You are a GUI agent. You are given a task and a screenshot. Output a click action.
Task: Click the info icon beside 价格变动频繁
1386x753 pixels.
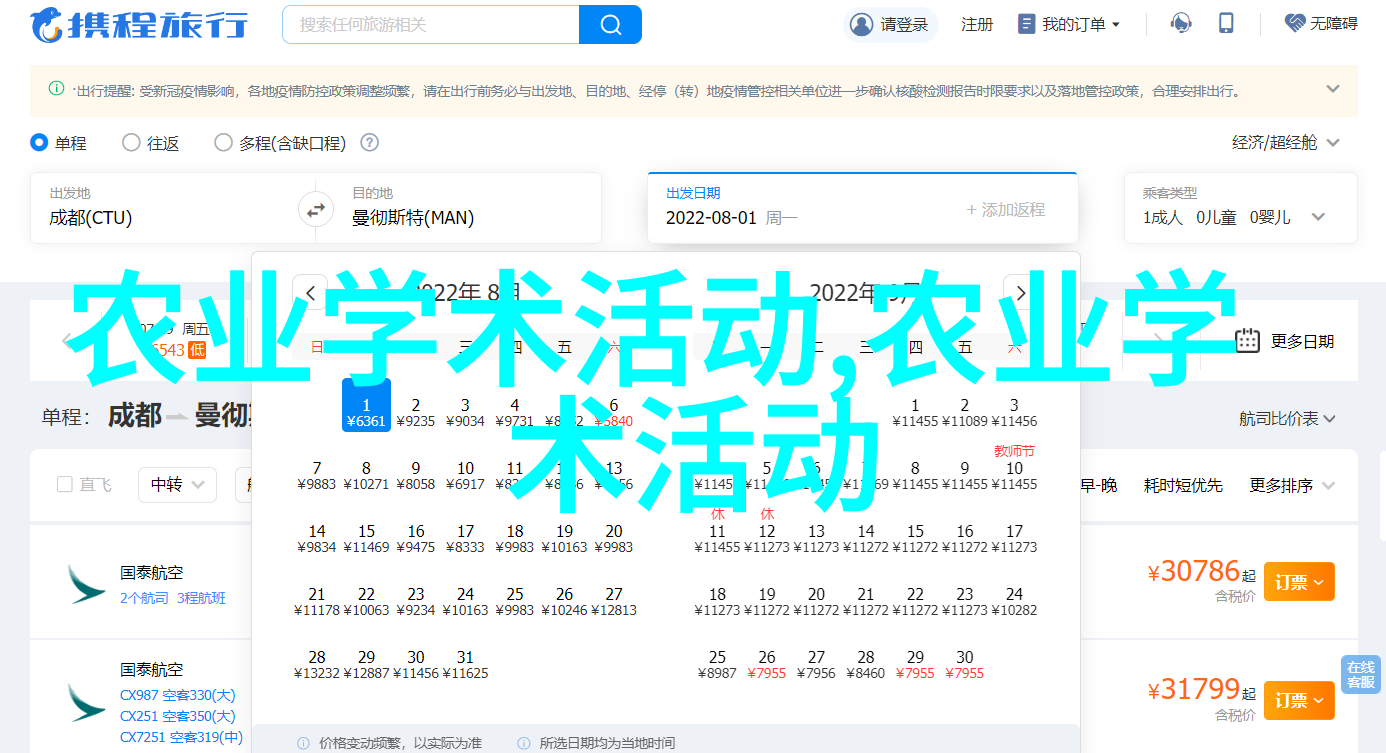coord(303,743)
